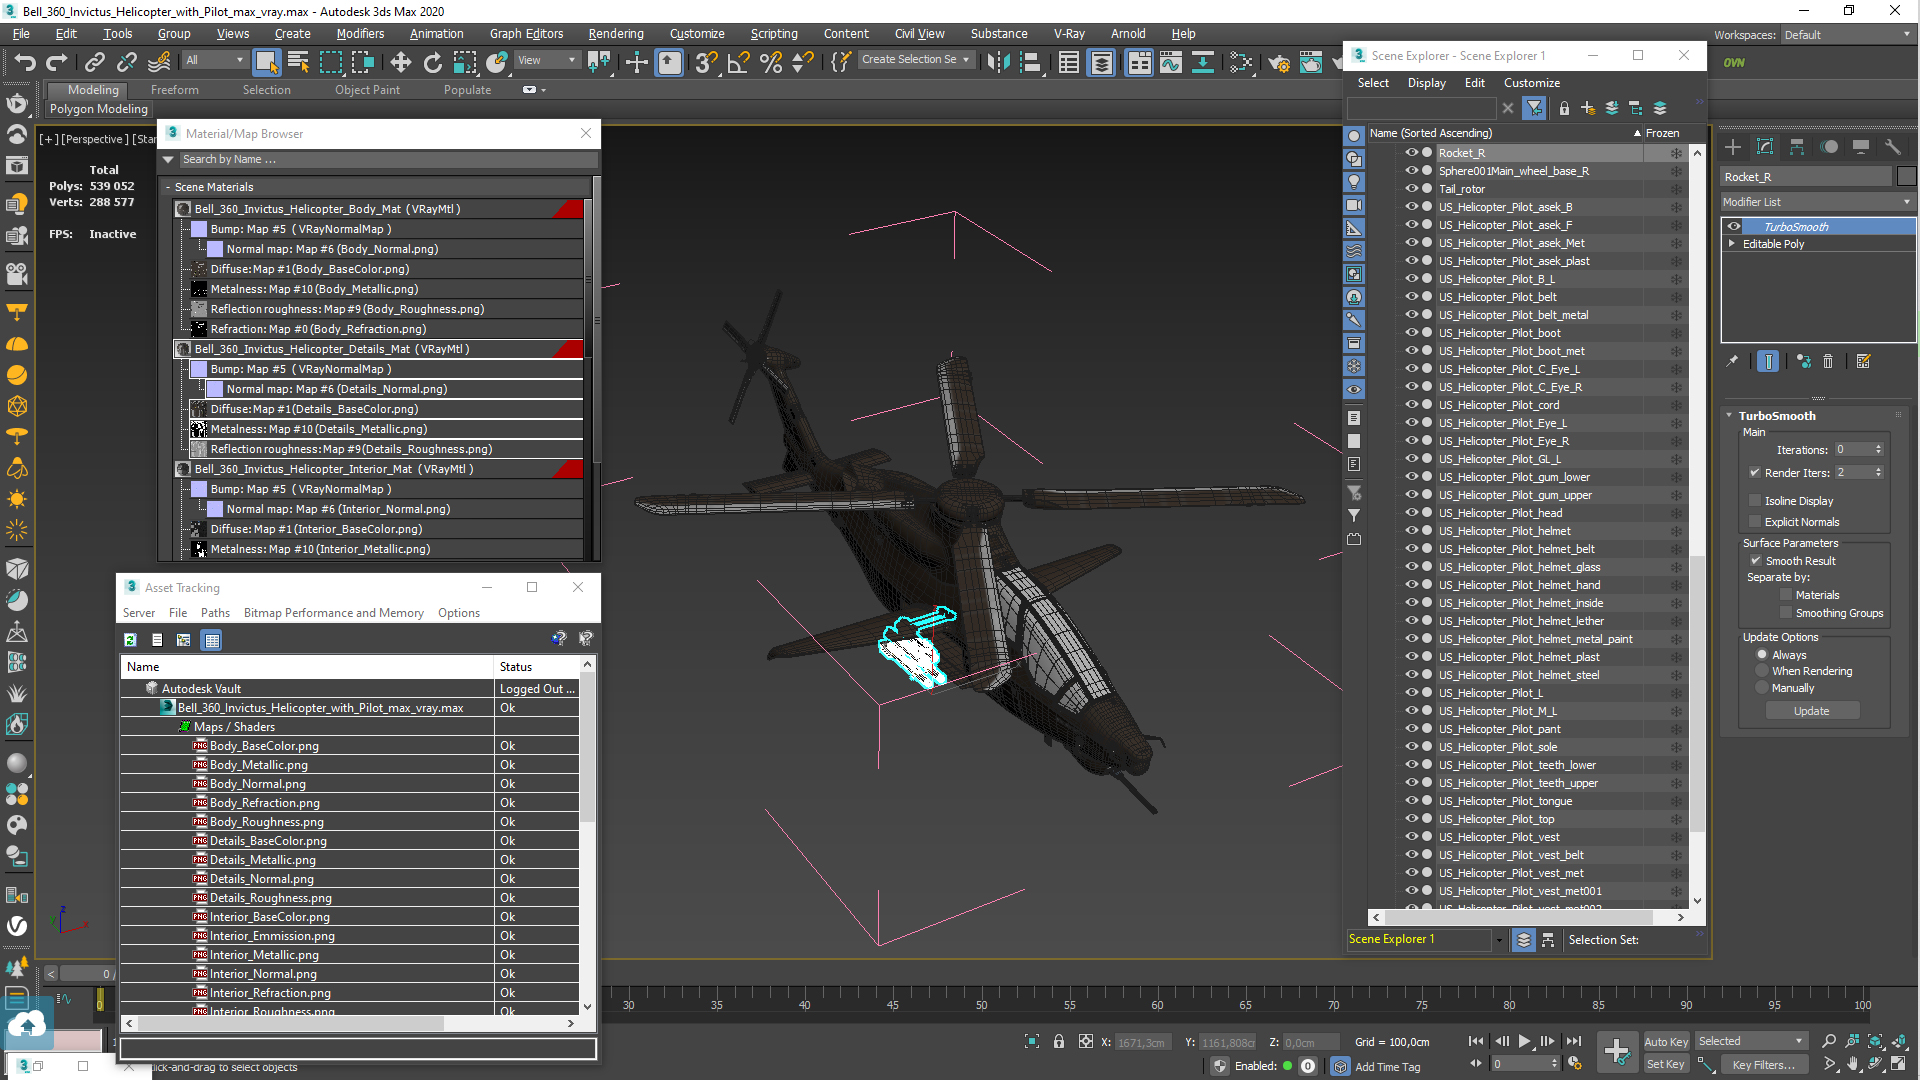The width and height of the screenshot is (1920, 1080).
Task: Click Remove modifier trash icon
Action: click(1828, 362)
